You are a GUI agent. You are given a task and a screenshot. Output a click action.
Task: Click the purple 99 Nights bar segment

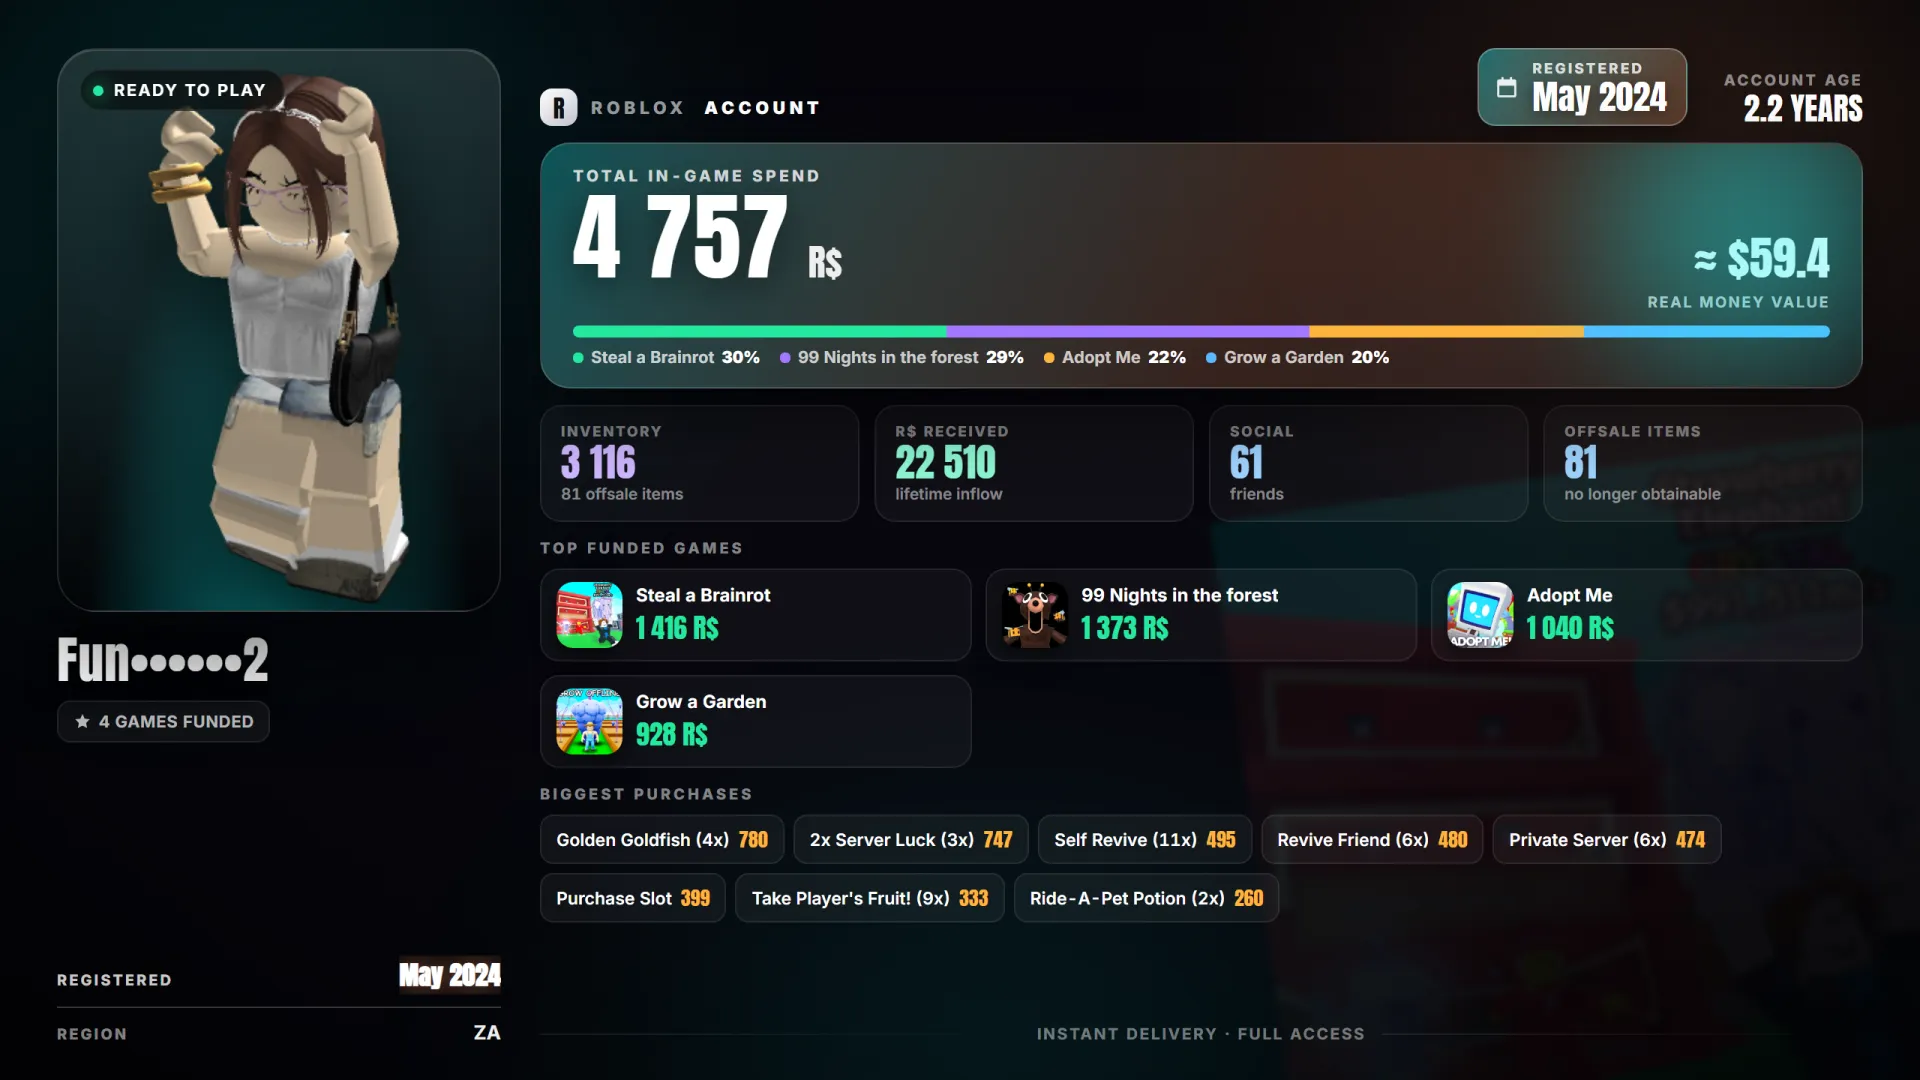(x=1128, y=331)
